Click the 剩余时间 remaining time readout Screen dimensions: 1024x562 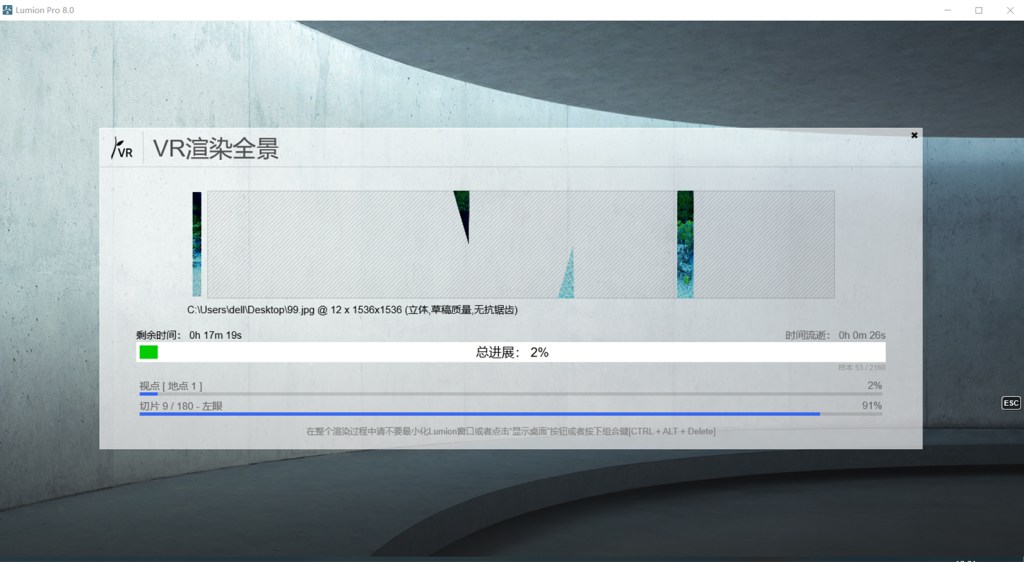(x=189, y=335)
